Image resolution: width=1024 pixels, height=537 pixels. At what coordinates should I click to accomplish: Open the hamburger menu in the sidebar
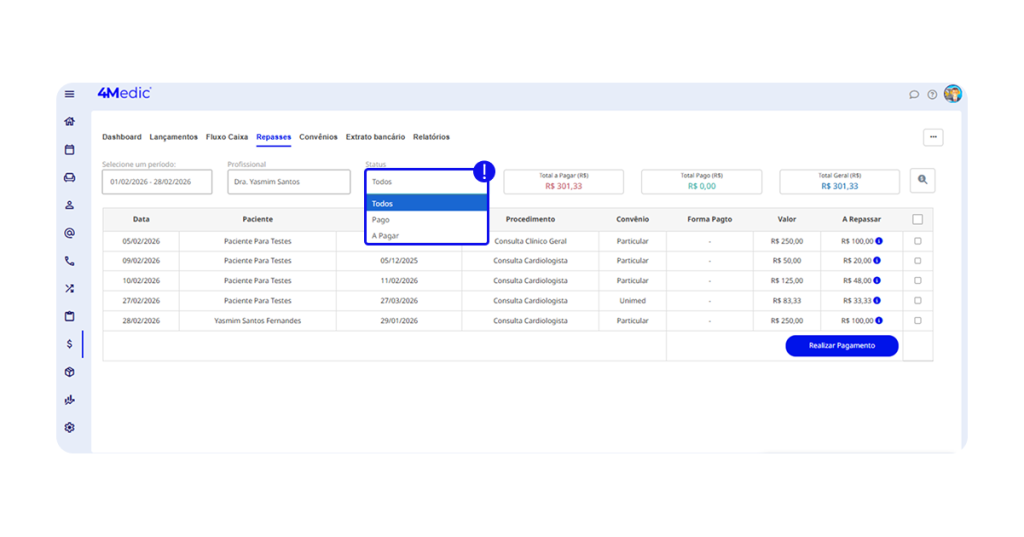coord(70,94)
